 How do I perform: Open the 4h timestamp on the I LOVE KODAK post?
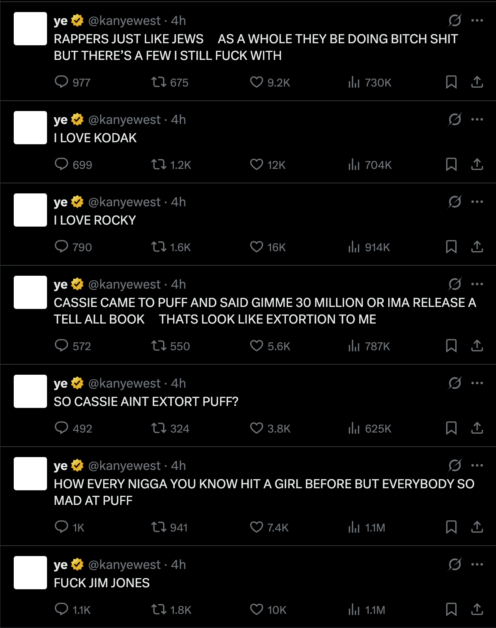(178, 119)
